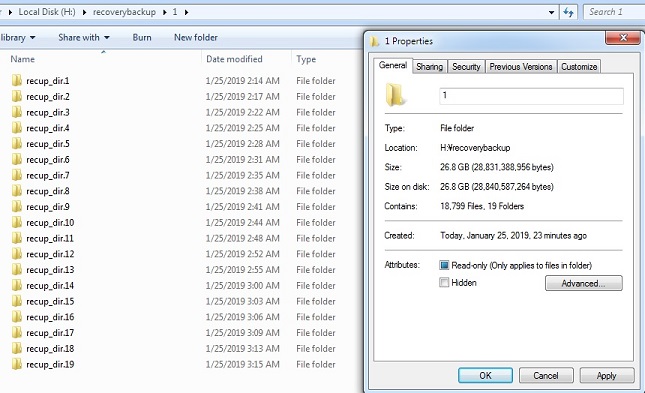Switch to the General tab
The image size is (645, 393).
(393, 65)
